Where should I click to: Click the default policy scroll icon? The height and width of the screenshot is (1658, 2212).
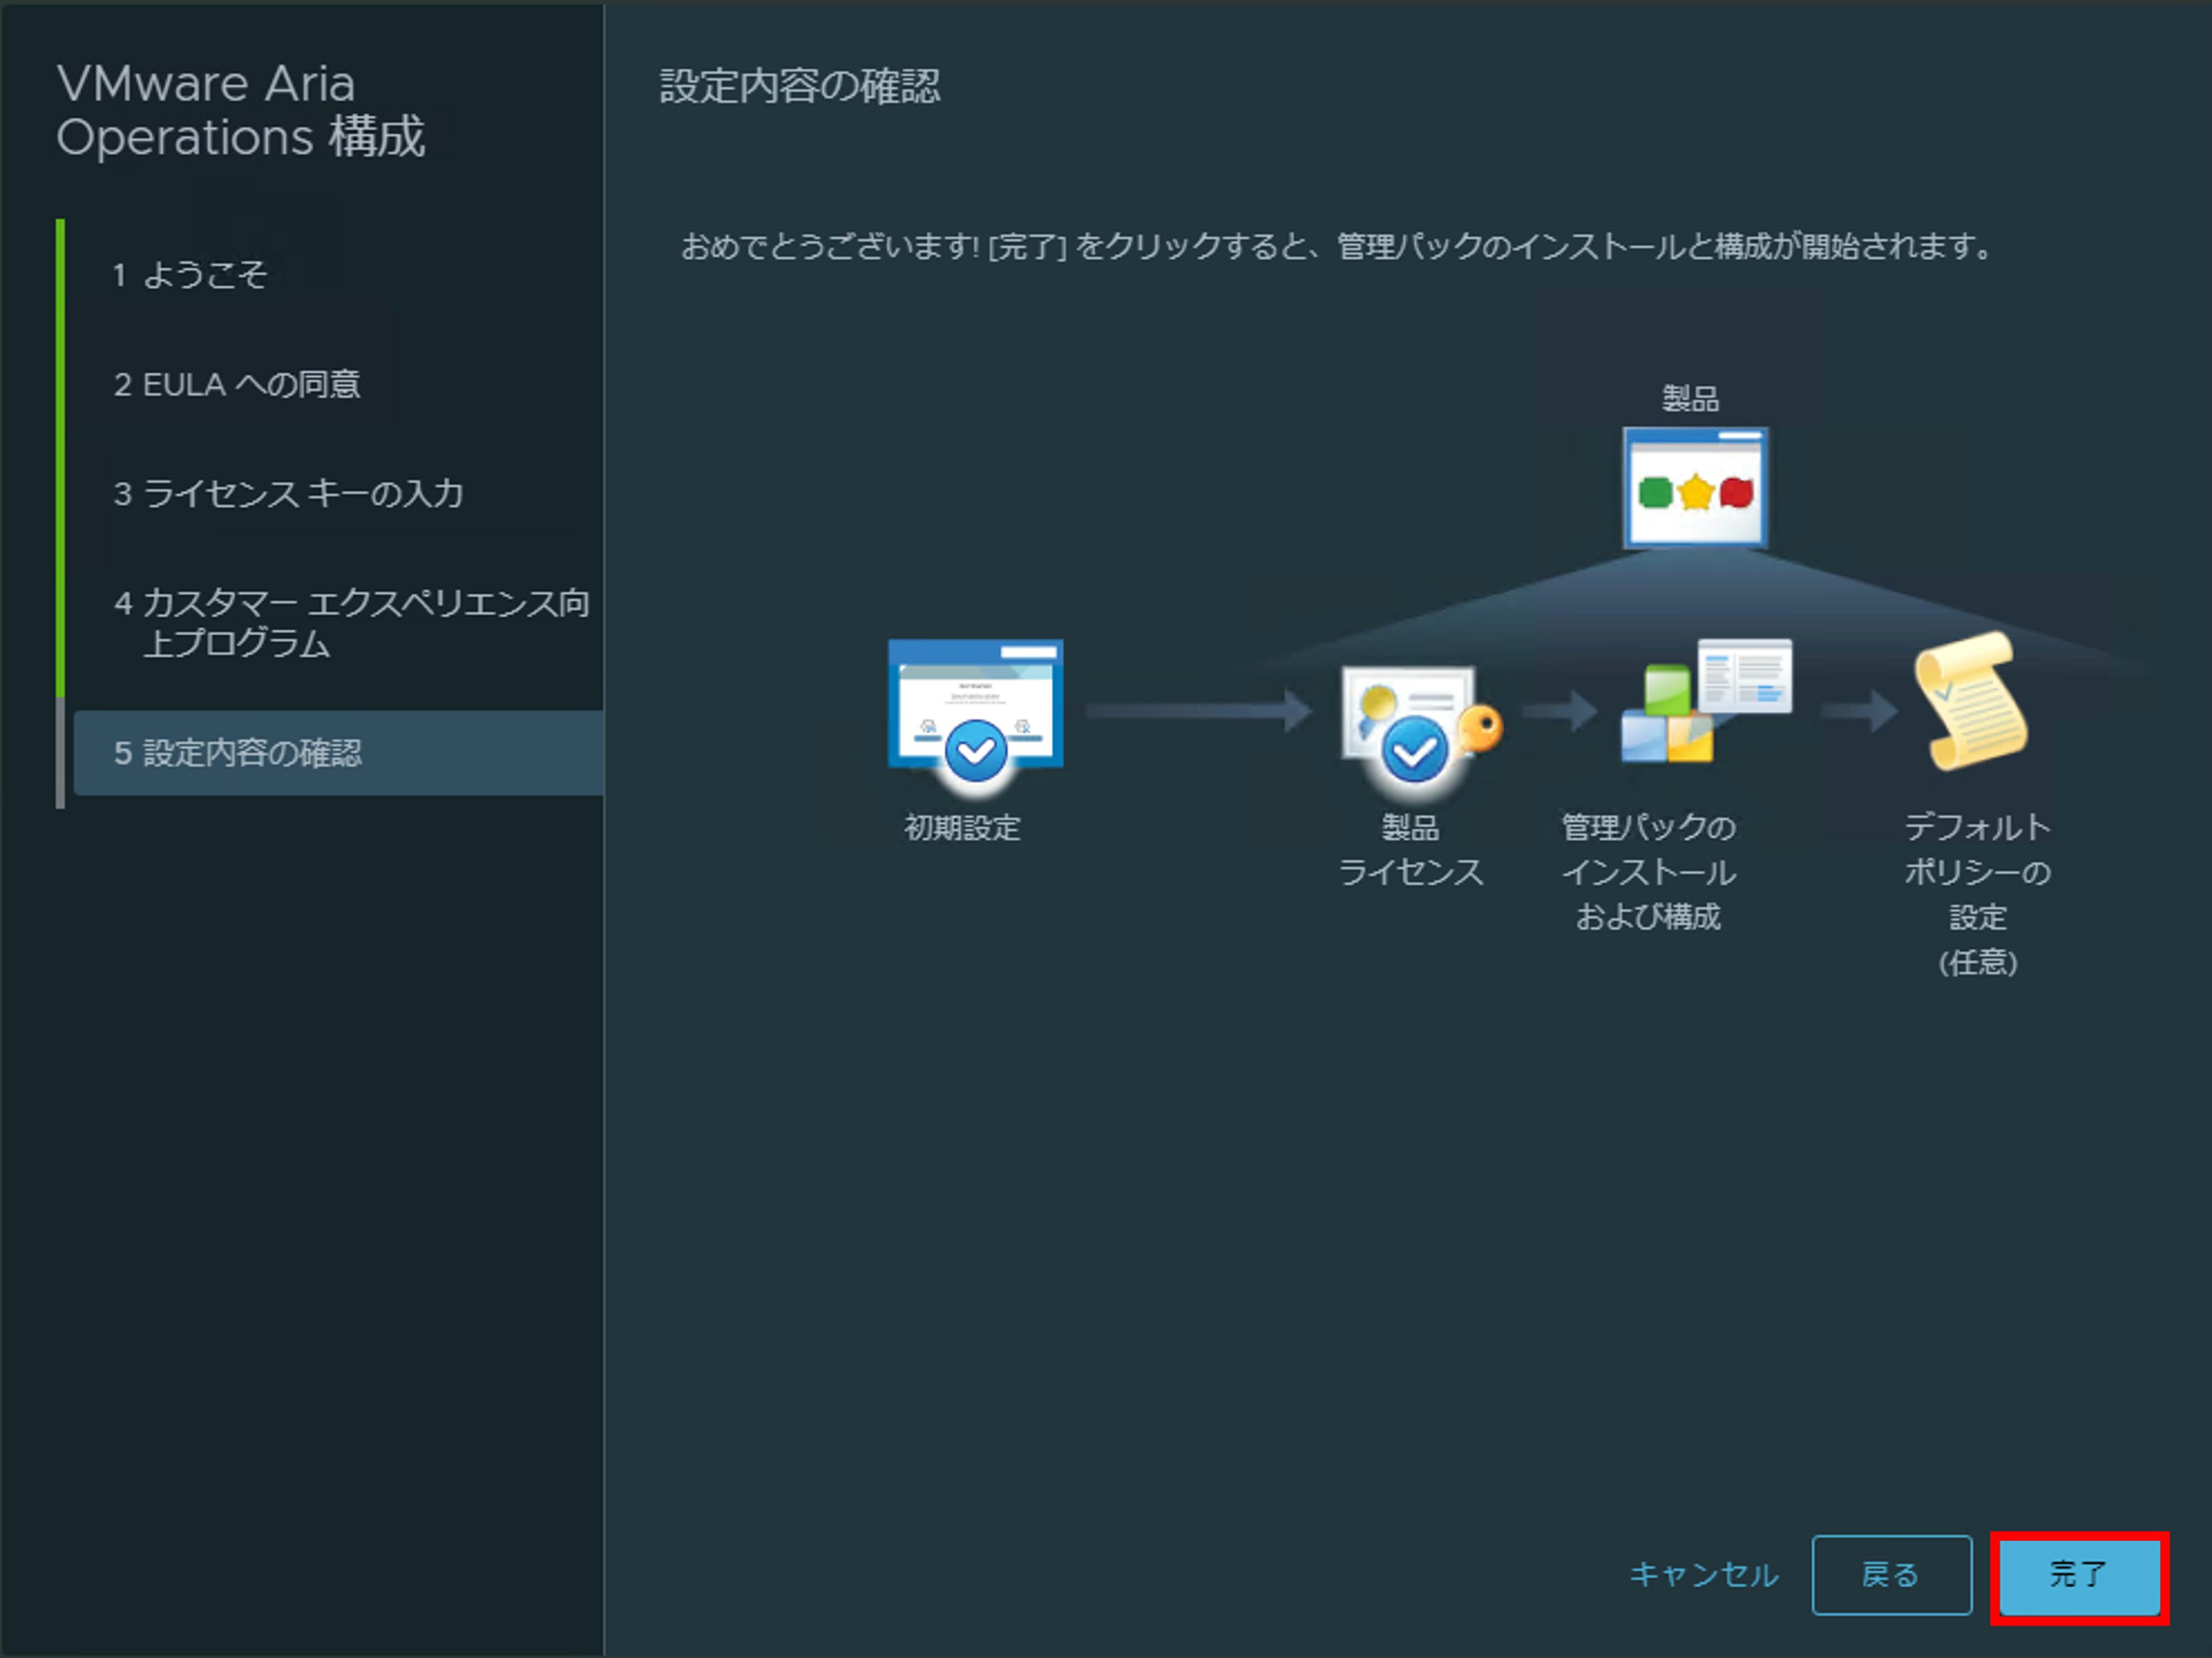(x=1970, y=701)
